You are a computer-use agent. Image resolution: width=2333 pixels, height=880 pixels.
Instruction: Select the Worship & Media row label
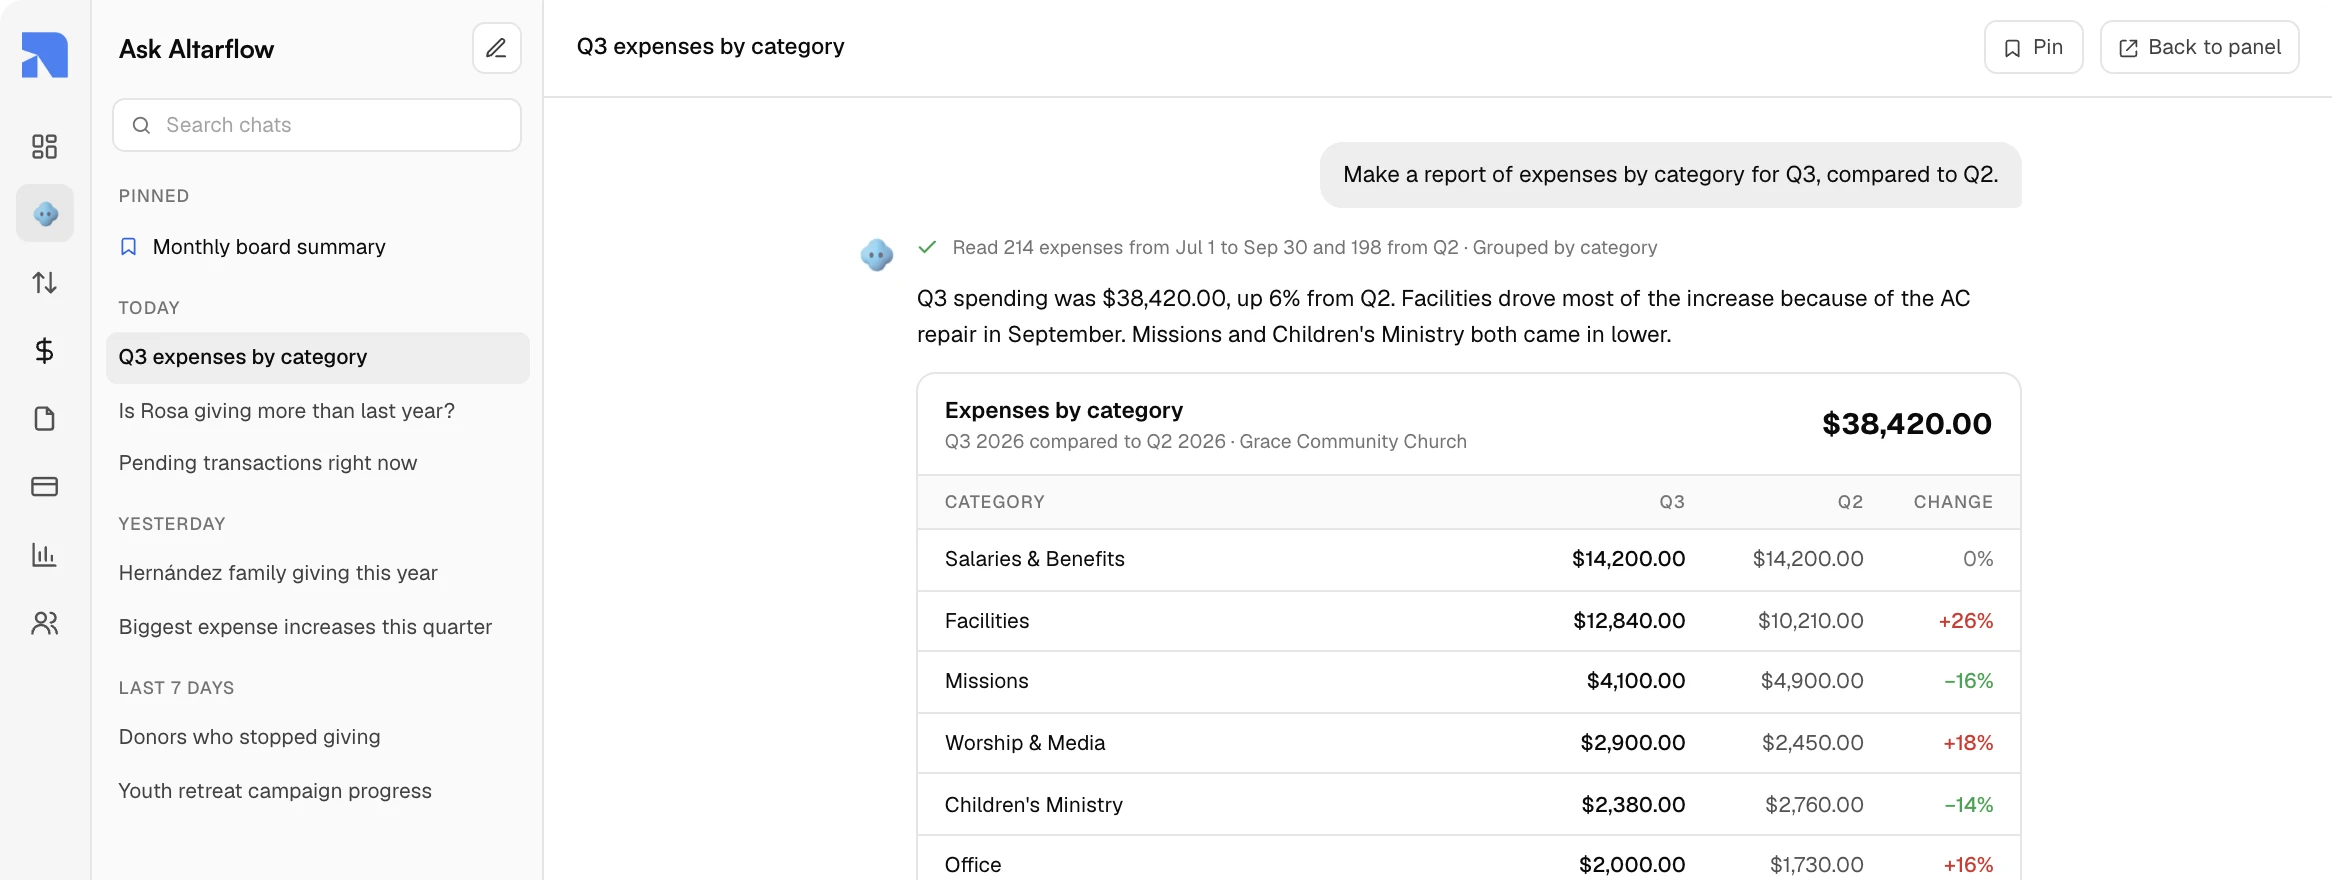[1025, 743]
